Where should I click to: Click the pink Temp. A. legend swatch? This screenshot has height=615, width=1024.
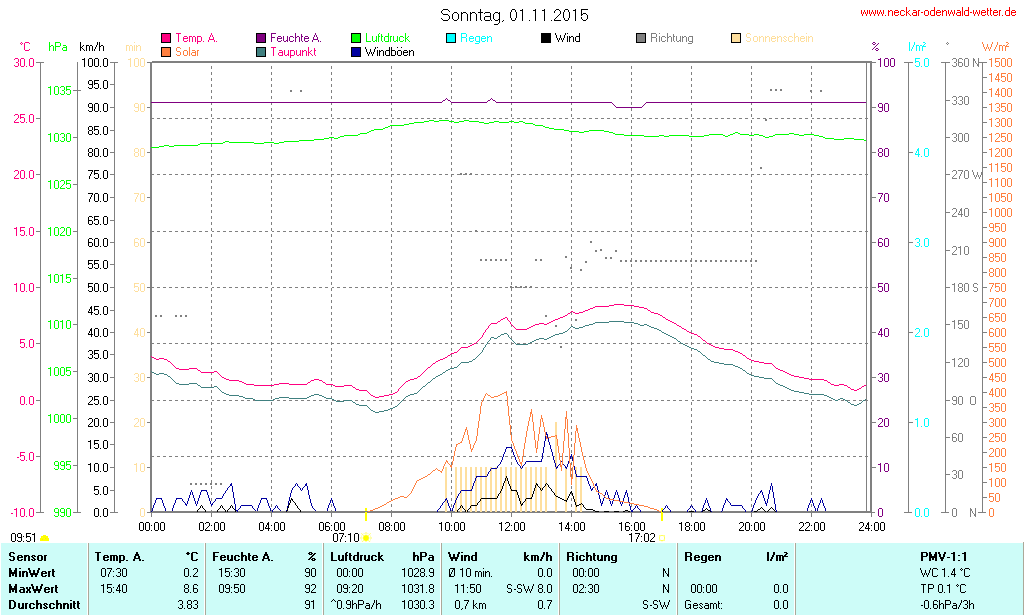point(166,38)
